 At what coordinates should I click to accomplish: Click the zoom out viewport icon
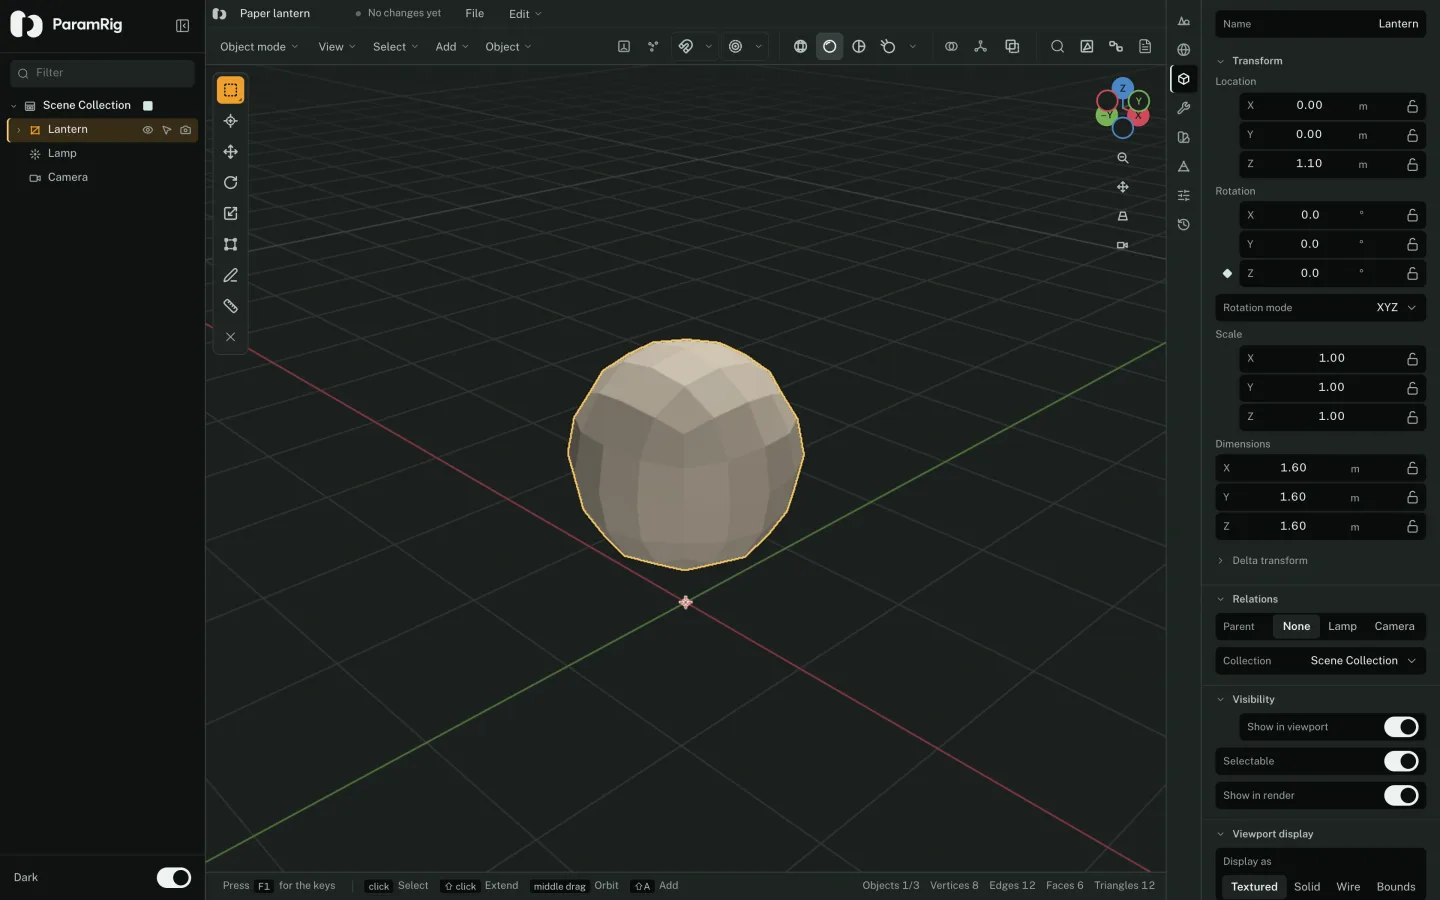[1123, 158]
